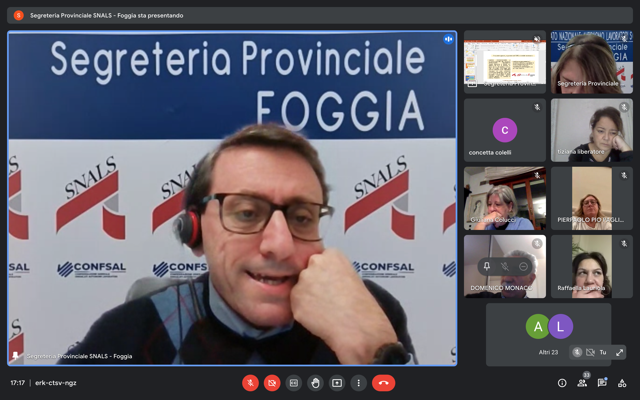Click the Present now screen share button
The width and height of the screenshot is (640, 400).
tap(337, 383)
